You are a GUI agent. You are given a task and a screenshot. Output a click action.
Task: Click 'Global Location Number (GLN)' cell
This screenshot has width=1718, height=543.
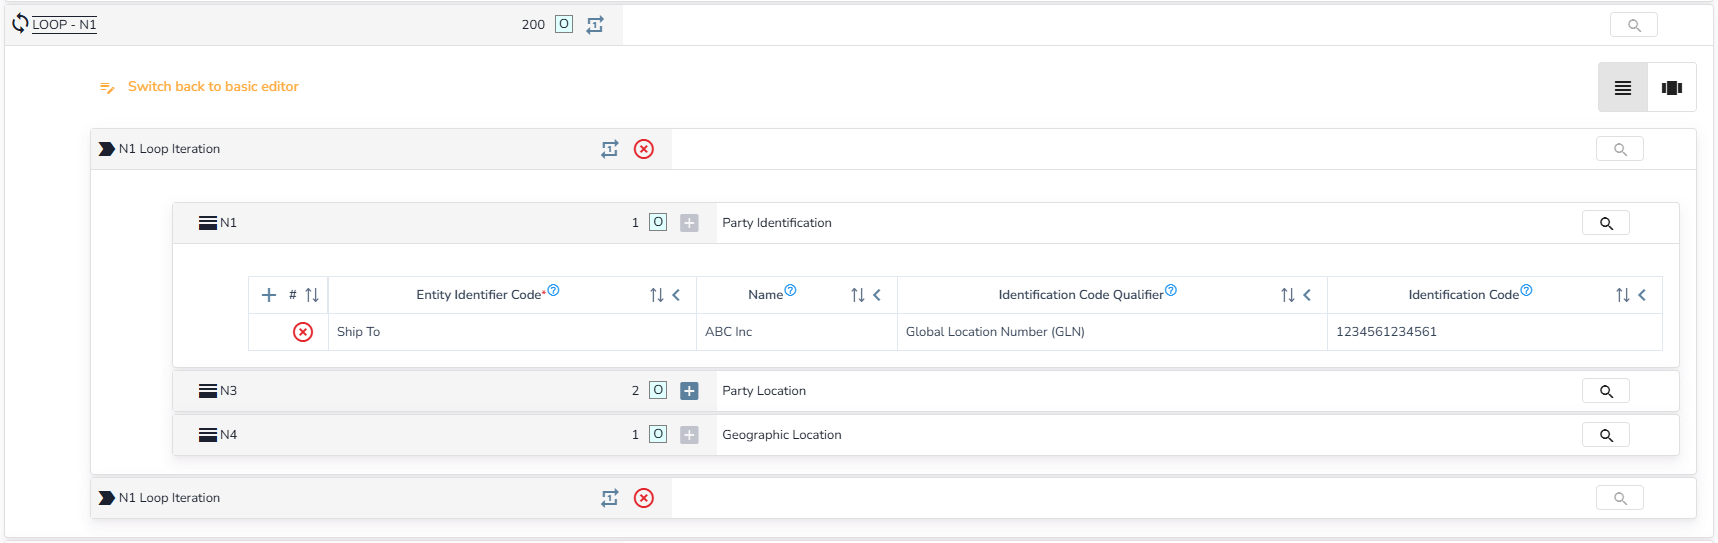1112,332
